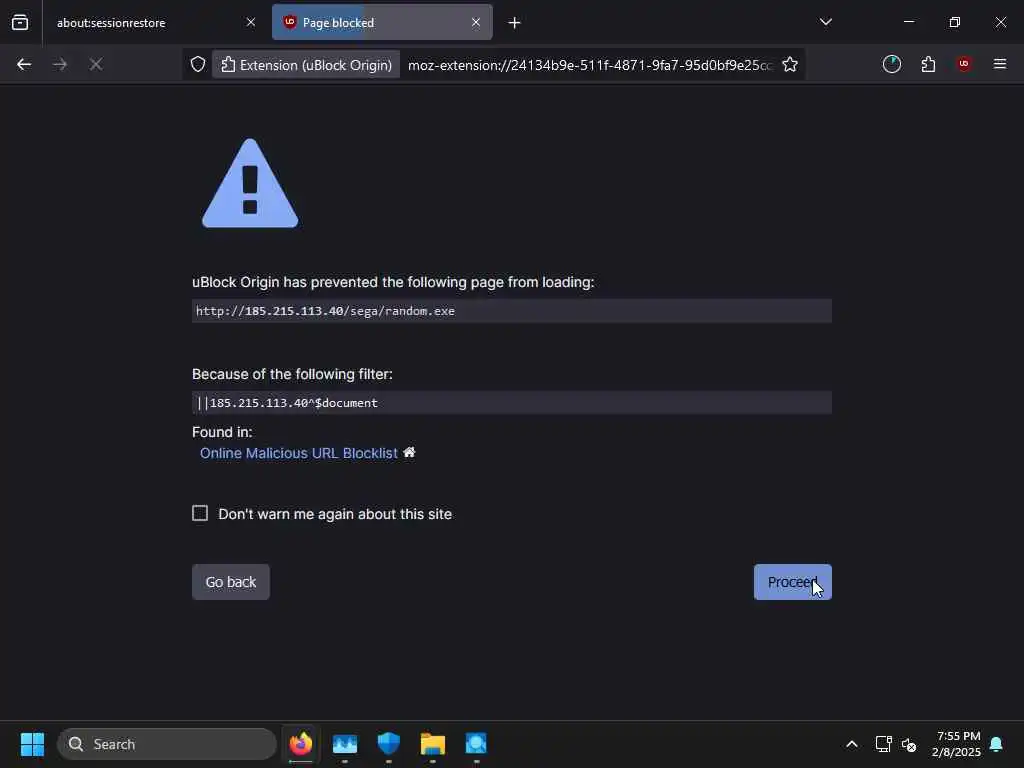Restore down the Firefox window
This screenshot has width=1024, height=768.
[x=955, y=22]
